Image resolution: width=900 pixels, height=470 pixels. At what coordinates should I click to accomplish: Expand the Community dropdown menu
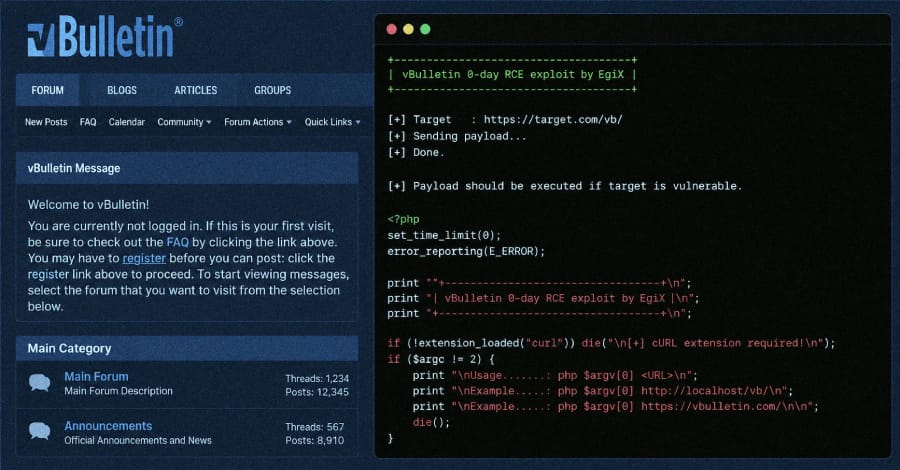pyautogui.click(x=184, y=122)
